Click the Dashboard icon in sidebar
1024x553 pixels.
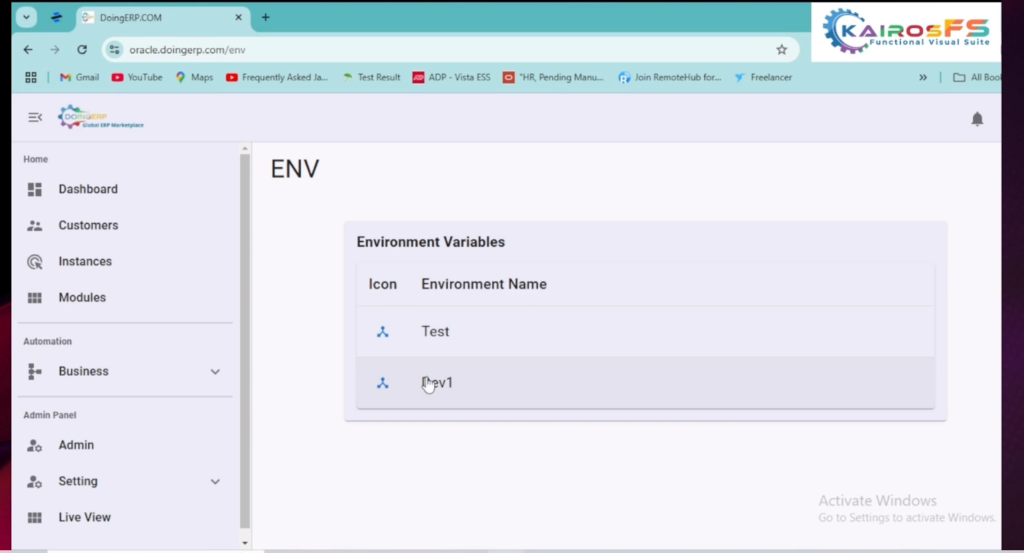click(35, 189)
